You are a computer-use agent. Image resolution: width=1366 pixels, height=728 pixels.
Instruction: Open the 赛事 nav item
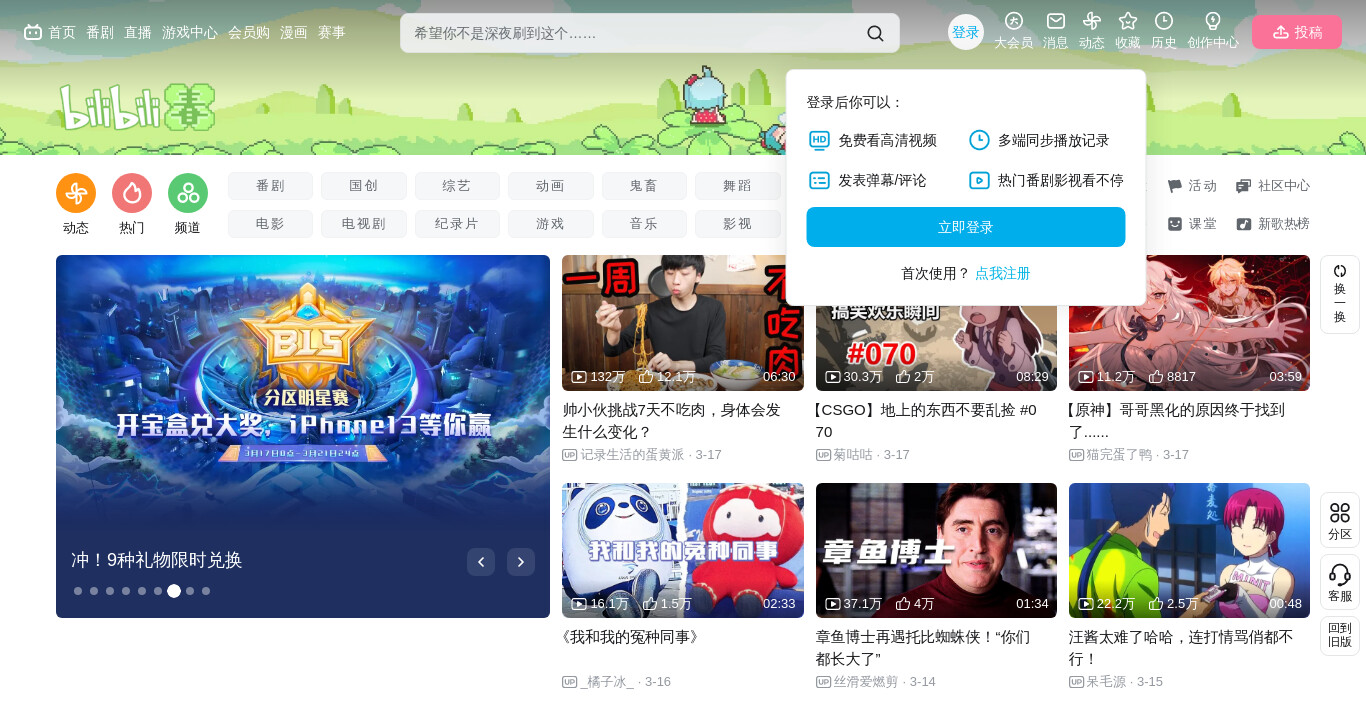click(x=332, y=32)
